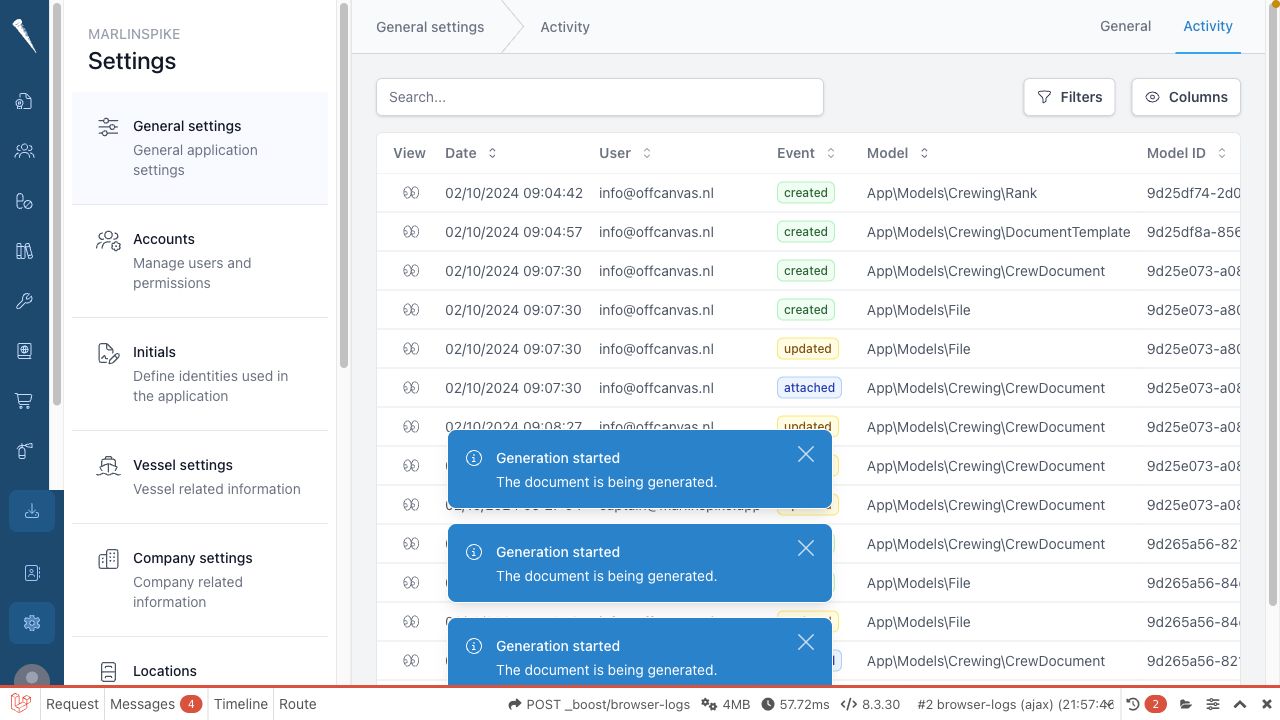Sort by the Event column
Image resolution: width=1280 pixels, height=720 pixels.
click(806, 153)
